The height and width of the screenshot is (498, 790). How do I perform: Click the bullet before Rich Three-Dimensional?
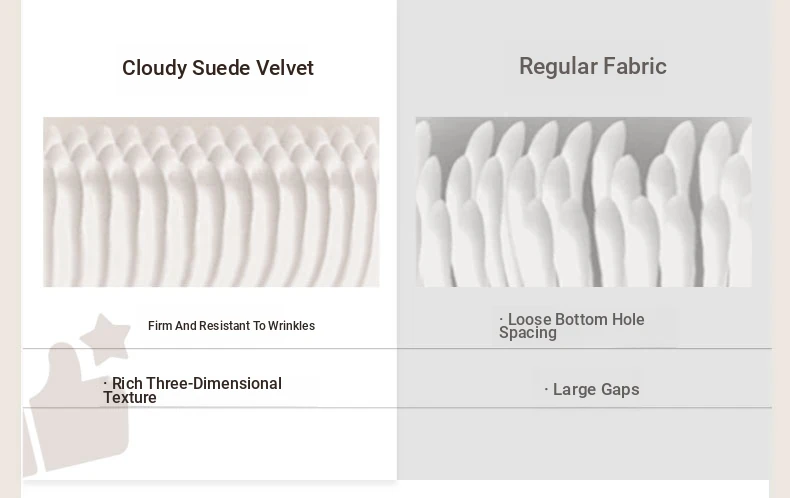tap(105, 383)
